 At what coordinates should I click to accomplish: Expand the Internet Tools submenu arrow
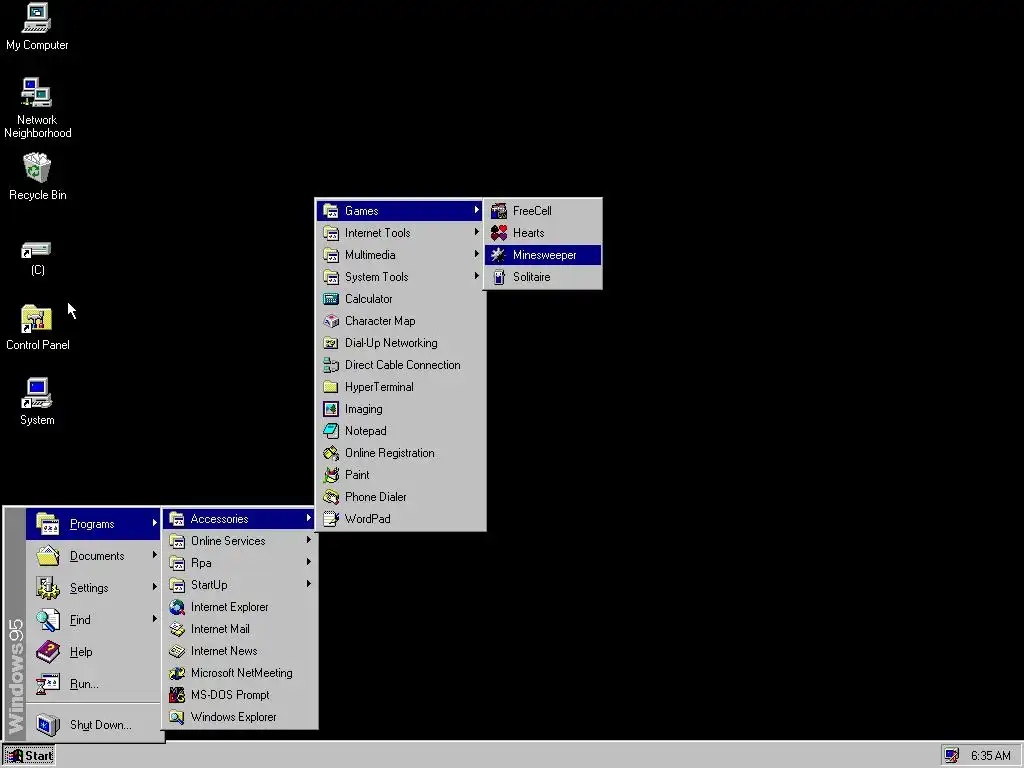(477, 232)
